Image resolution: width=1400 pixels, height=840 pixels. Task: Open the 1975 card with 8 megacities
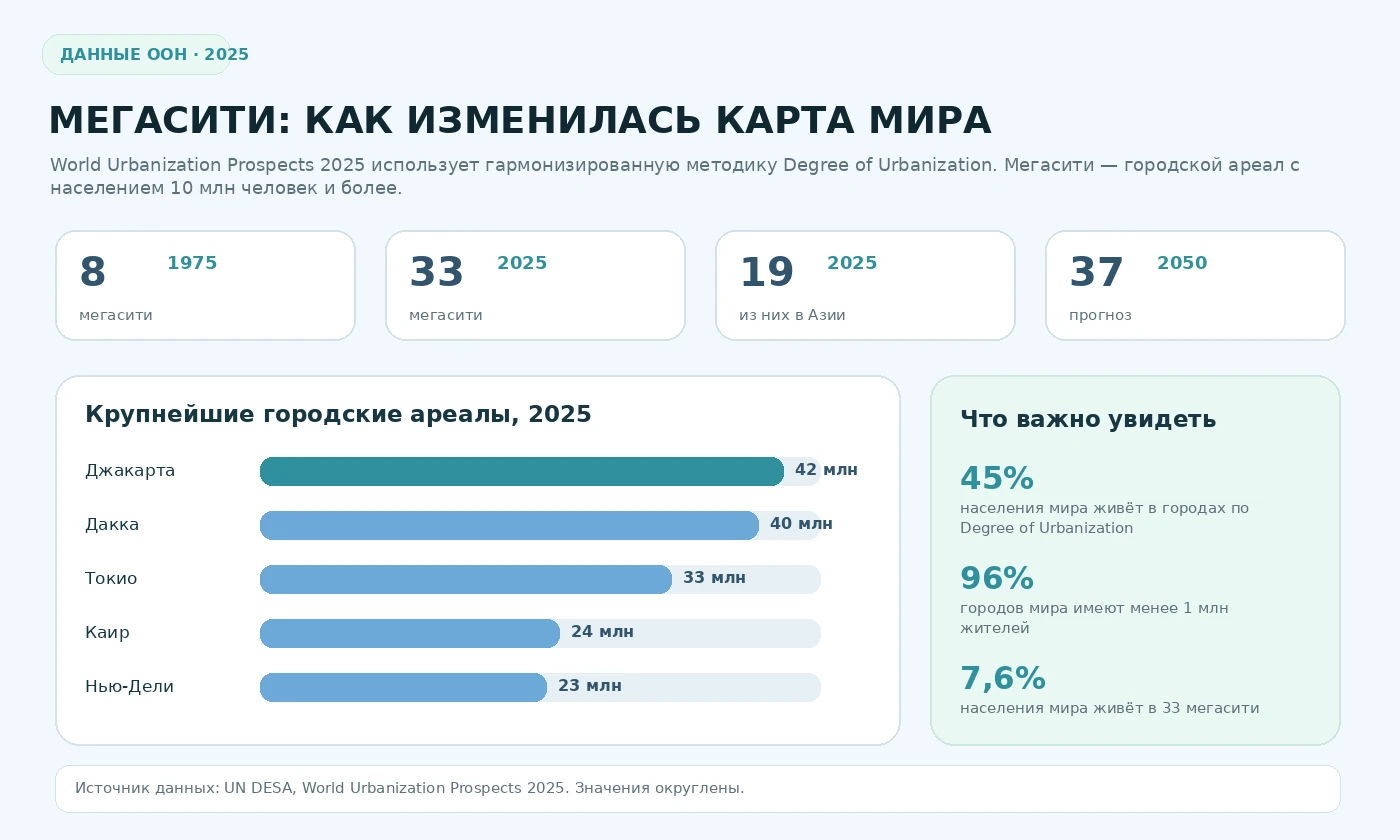[205, 286]
